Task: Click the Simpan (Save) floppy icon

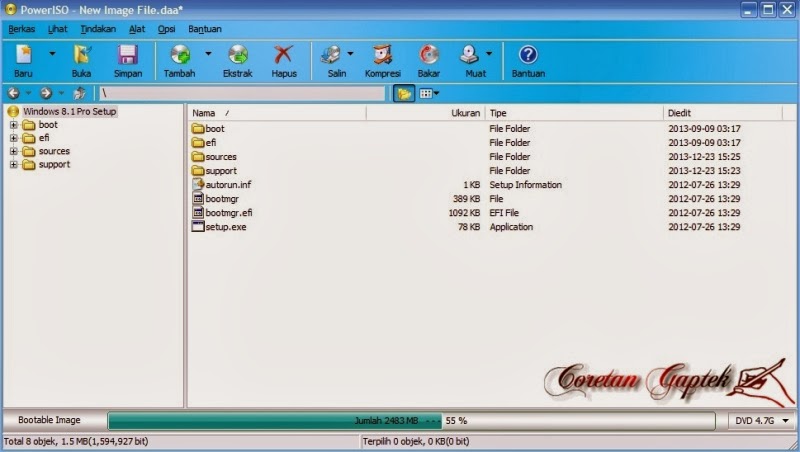Action: click(x=128, y=55)
